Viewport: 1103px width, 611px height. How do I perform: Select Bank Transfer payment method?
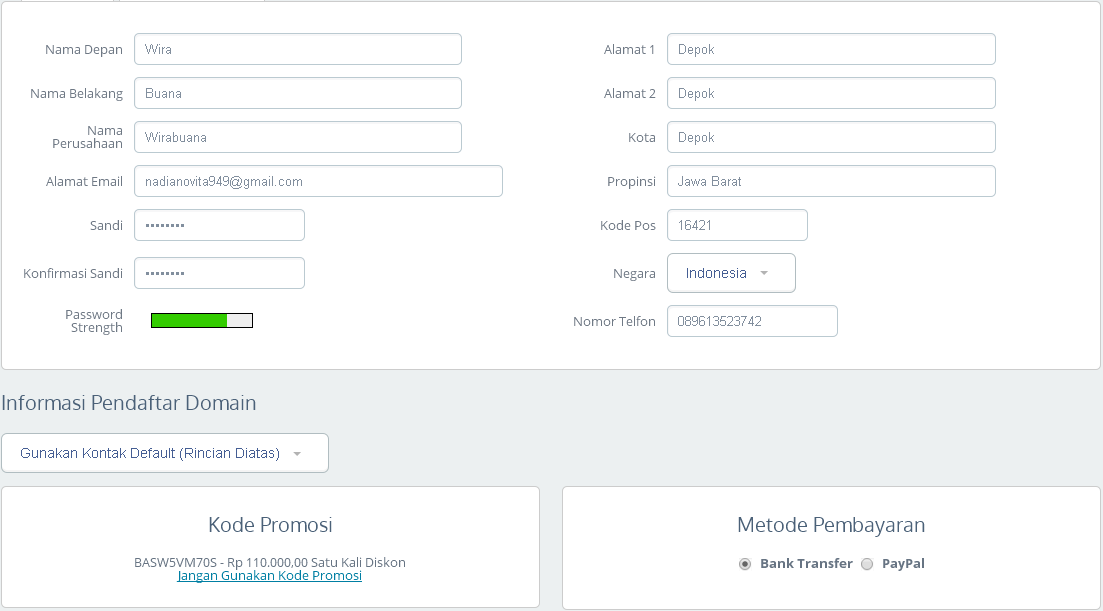[x=745, y=564]
